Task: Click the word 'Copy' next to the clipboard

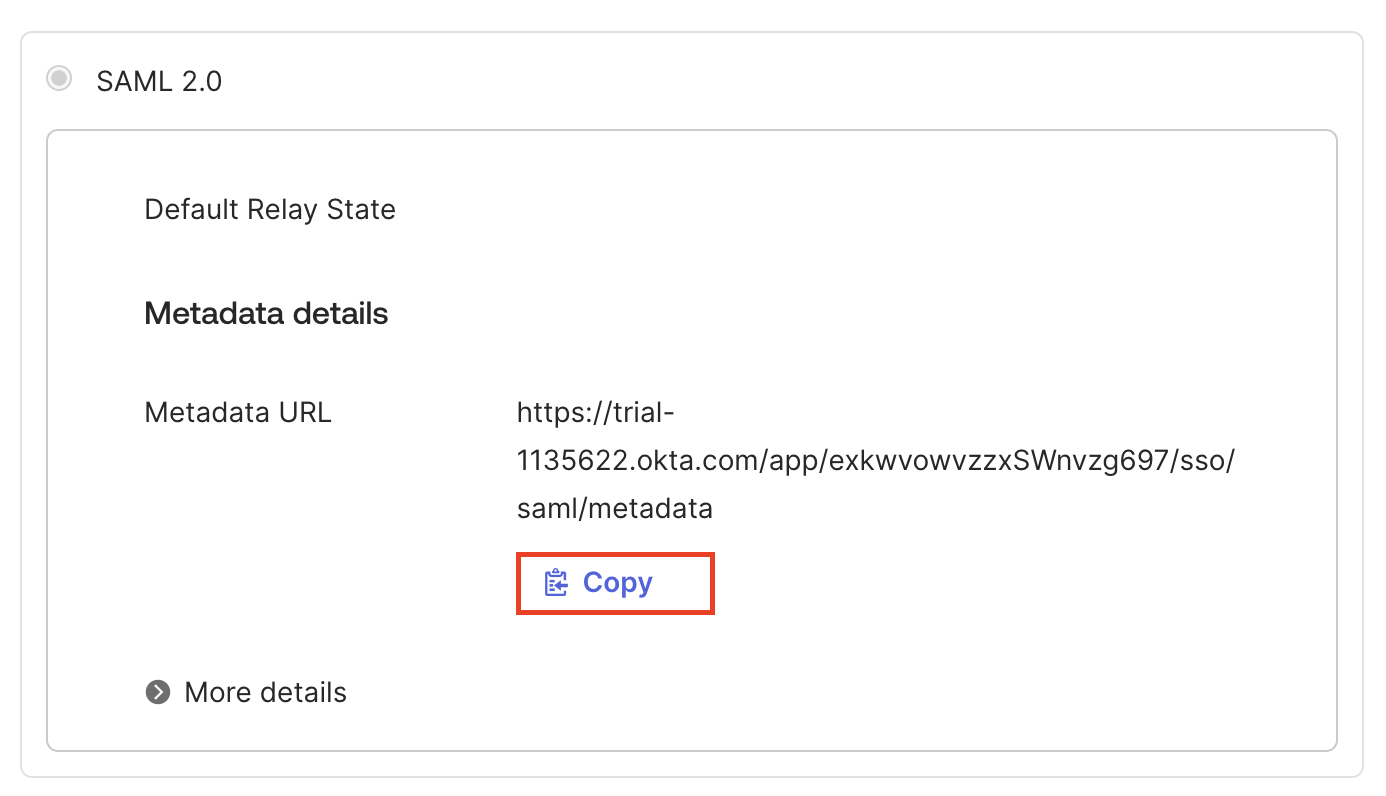Action: [x=618, y=583]
